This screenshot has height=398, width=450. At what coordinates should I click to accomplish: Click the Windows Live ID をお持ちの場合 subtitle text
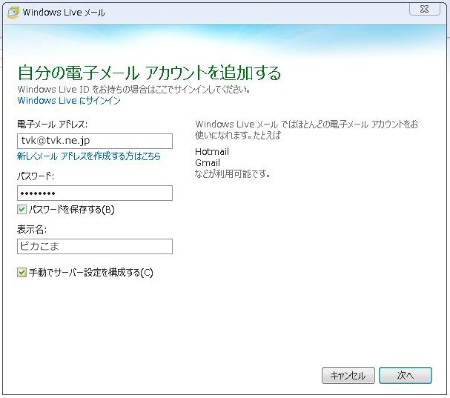[134, 90]
